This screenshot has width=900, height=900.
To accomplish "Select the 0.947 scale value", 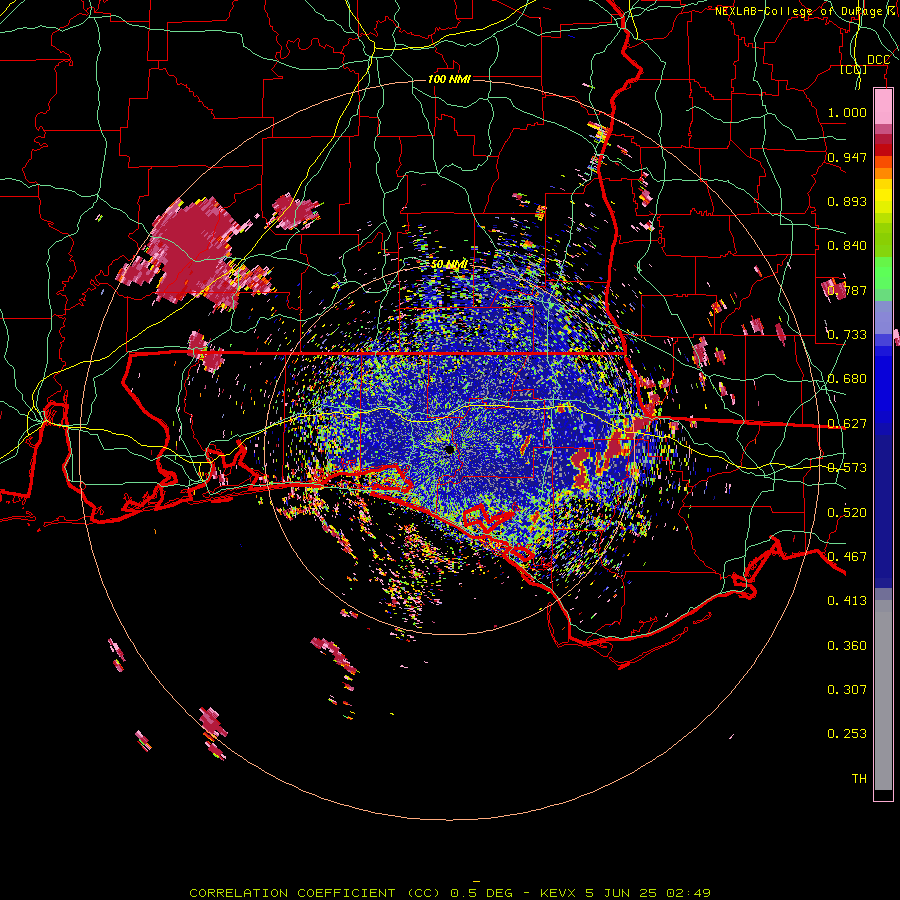I will point(847,157).
